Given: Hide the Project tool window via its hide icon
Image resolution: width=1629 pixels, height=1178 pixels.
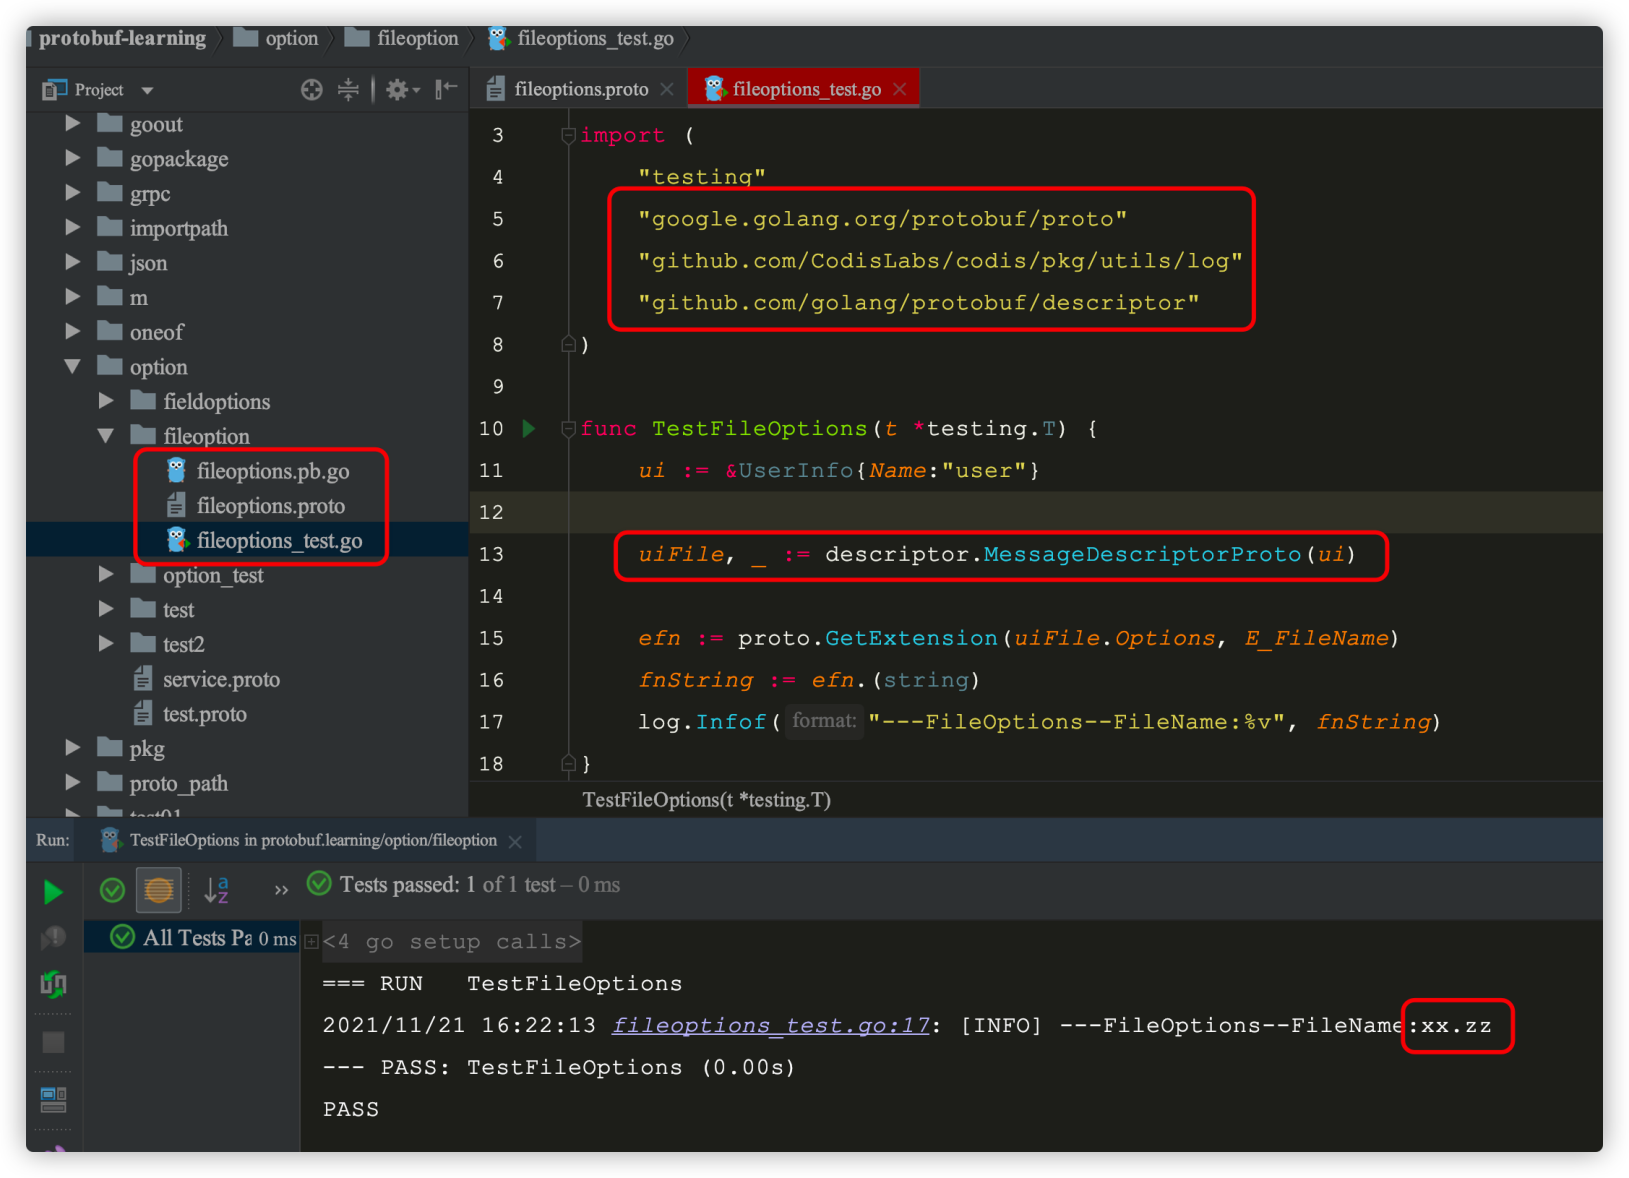Looking at the screenshot, I should pos(445,89).
